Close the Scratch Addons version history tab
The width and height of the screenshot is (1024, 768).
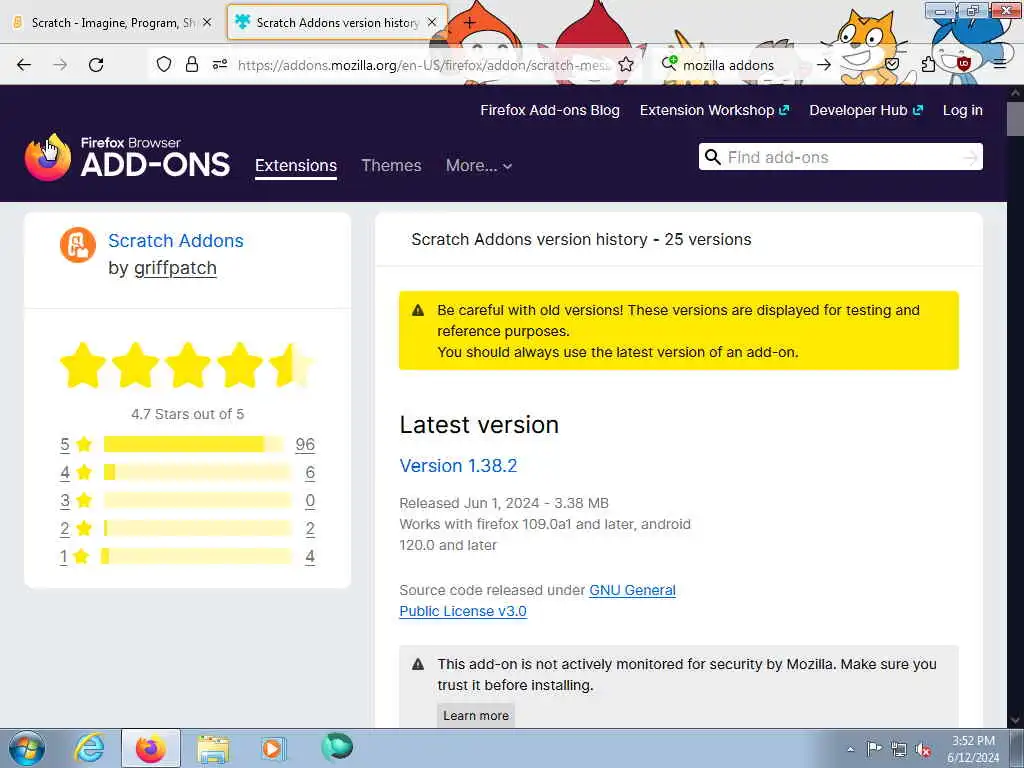[x=432, y=22]
